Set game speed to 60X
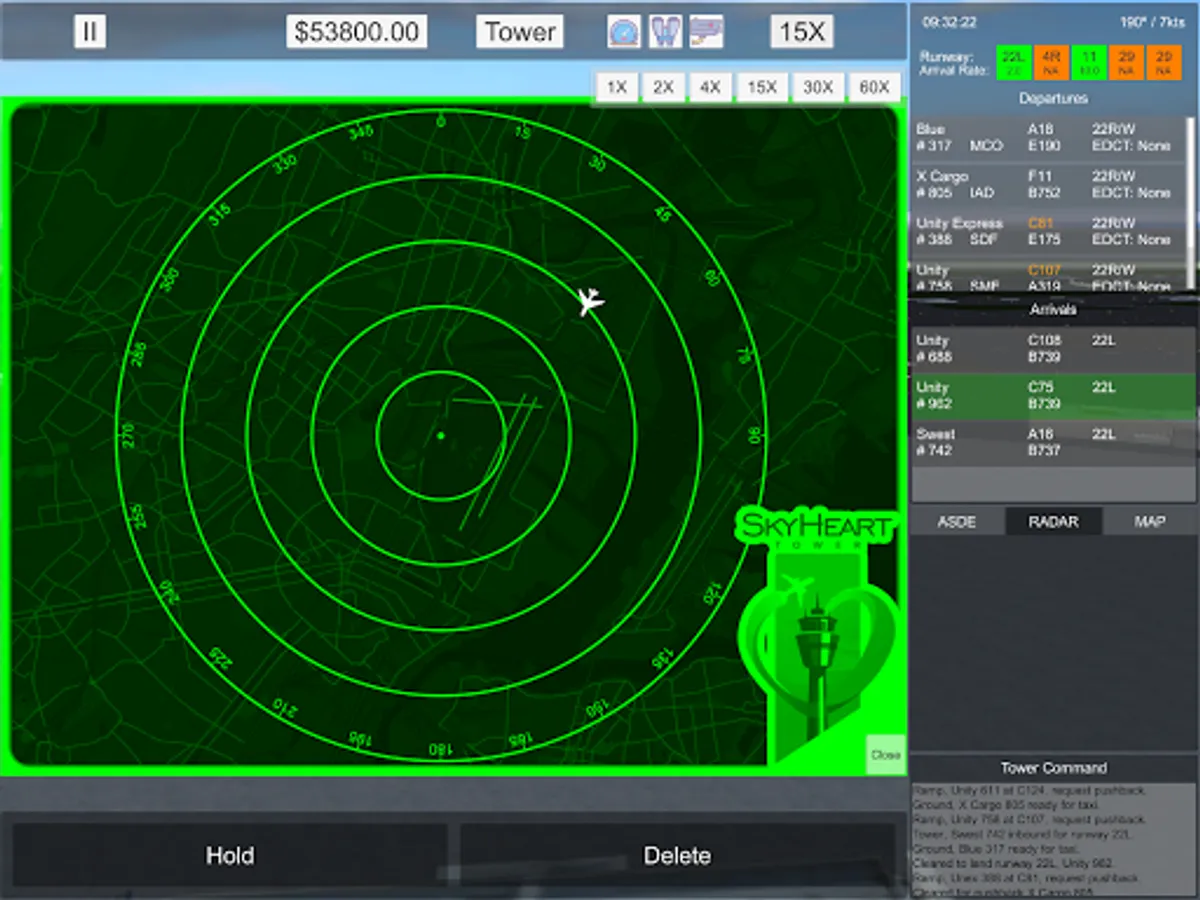The image size is (1200, 900). coord(874,88)
